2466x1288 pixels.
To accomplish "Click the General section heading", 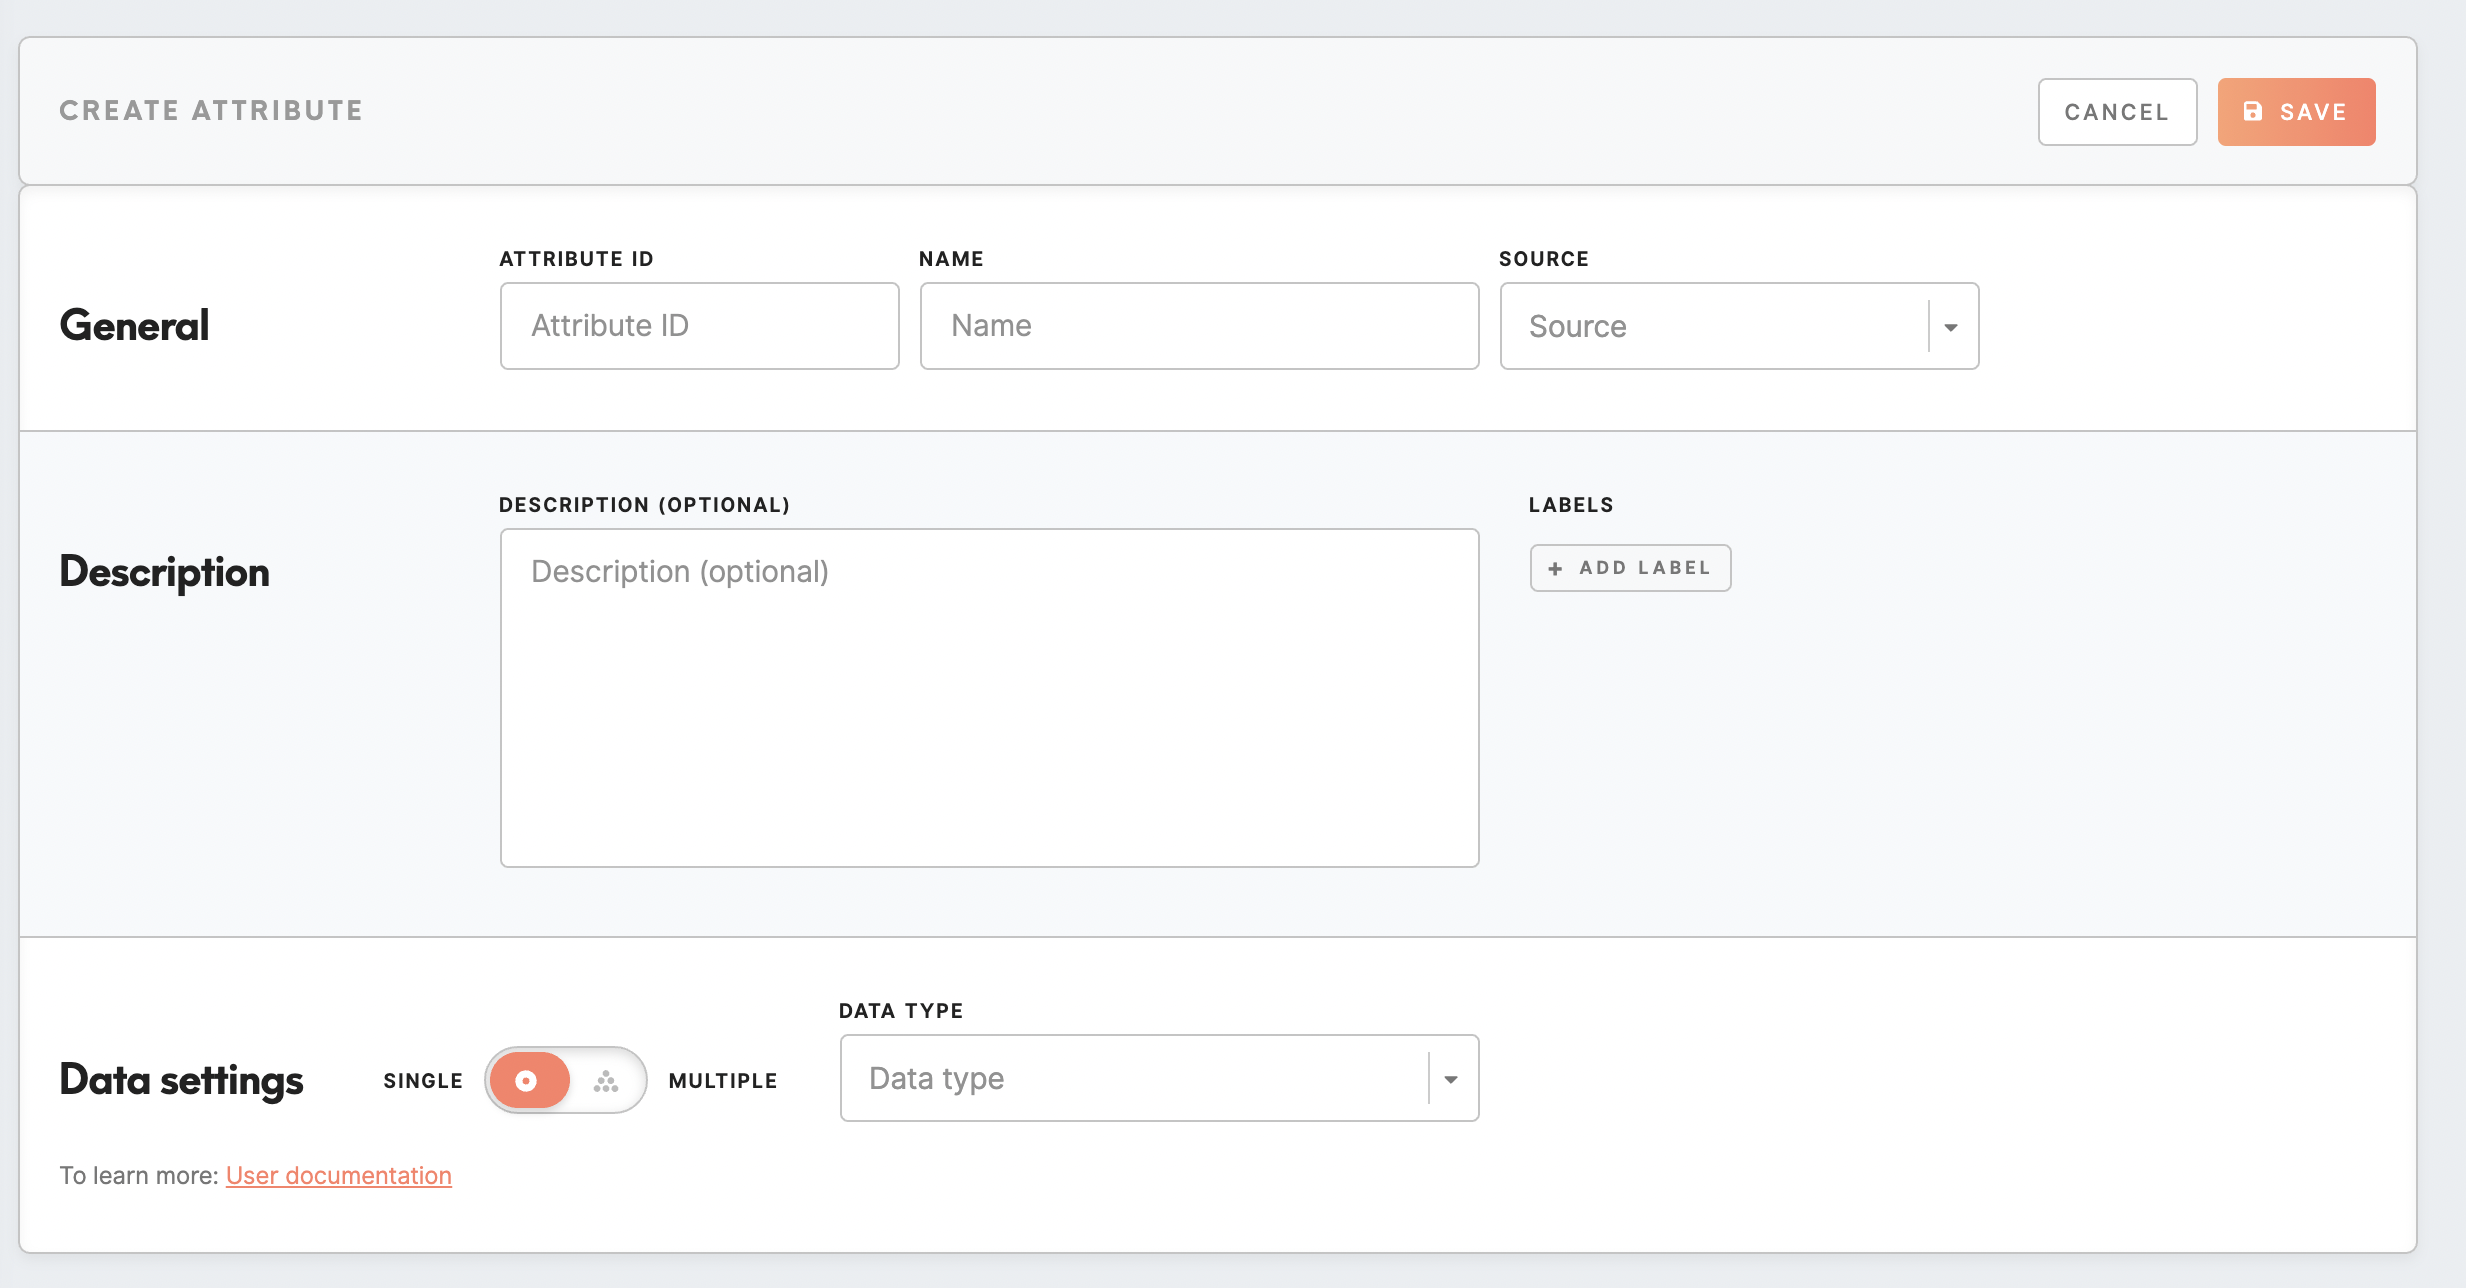I will [134, 326].
